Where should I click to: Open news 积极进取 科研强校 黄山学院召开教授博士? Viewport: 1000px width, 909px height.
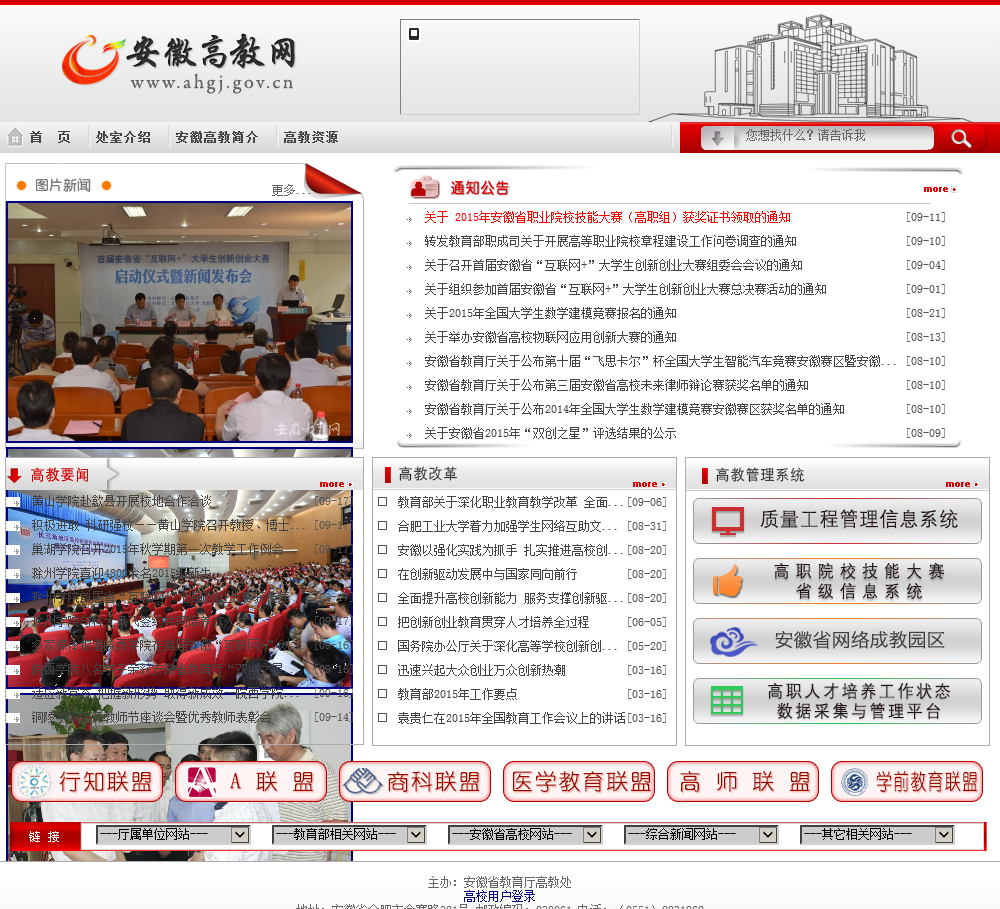168,526
